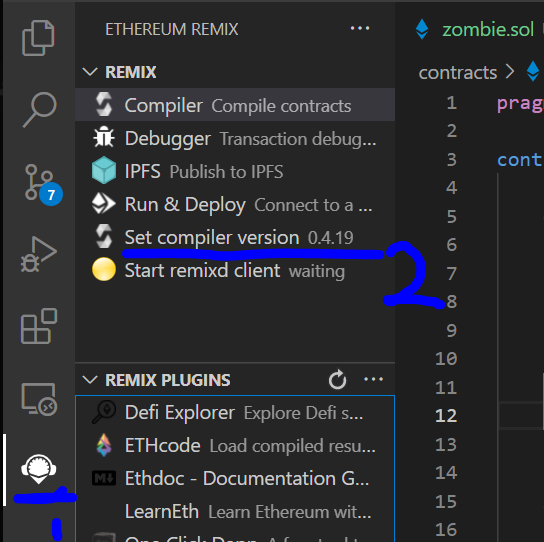
Task: Click the Set compiler version icon
Action: 104,236
